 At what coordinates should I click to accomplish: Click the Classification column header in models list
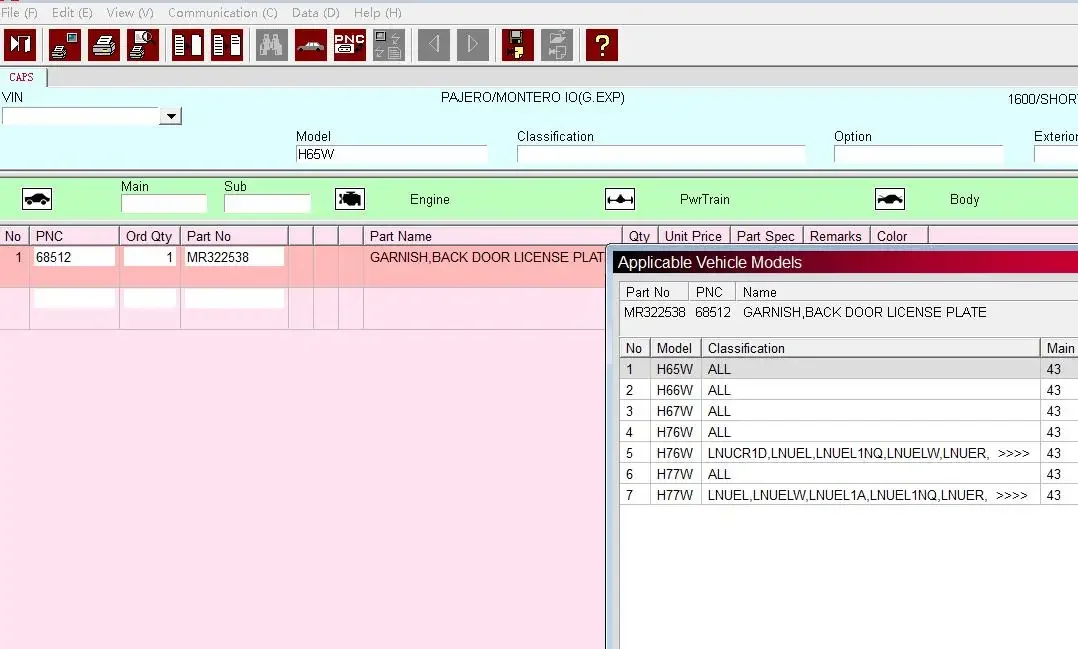pyautogui.click(x=870, y=348)
